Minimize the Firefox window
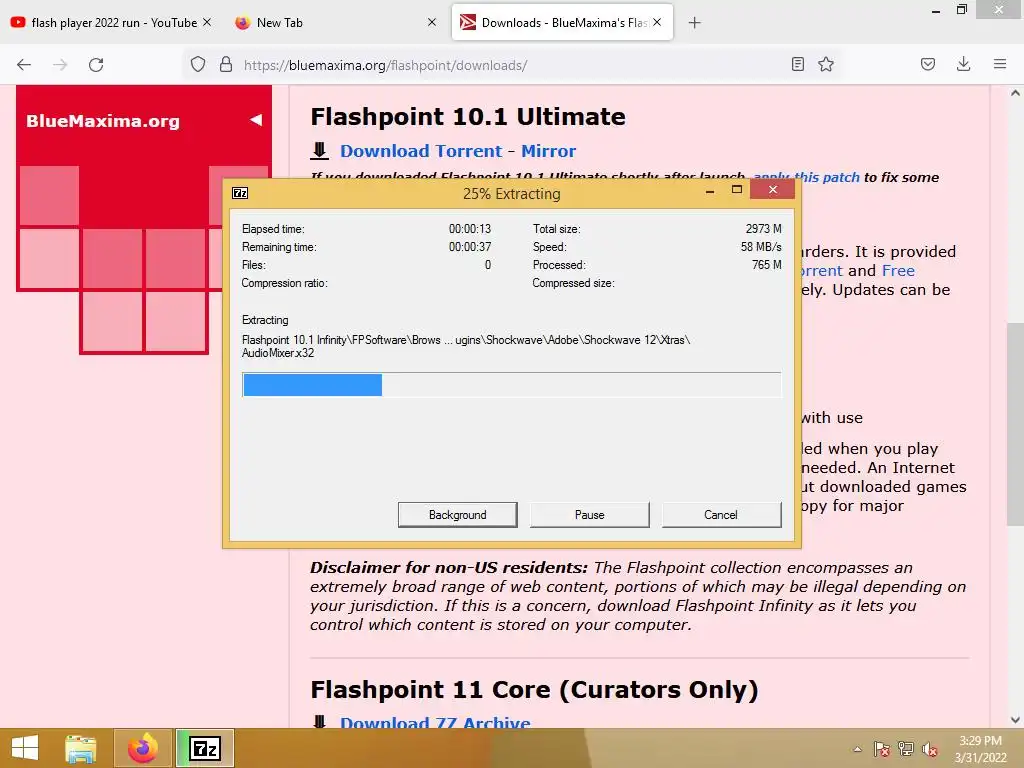Image resolution: width=1024 pixels, height=768 pixels. pyautogui.click(x=936, y=10)
